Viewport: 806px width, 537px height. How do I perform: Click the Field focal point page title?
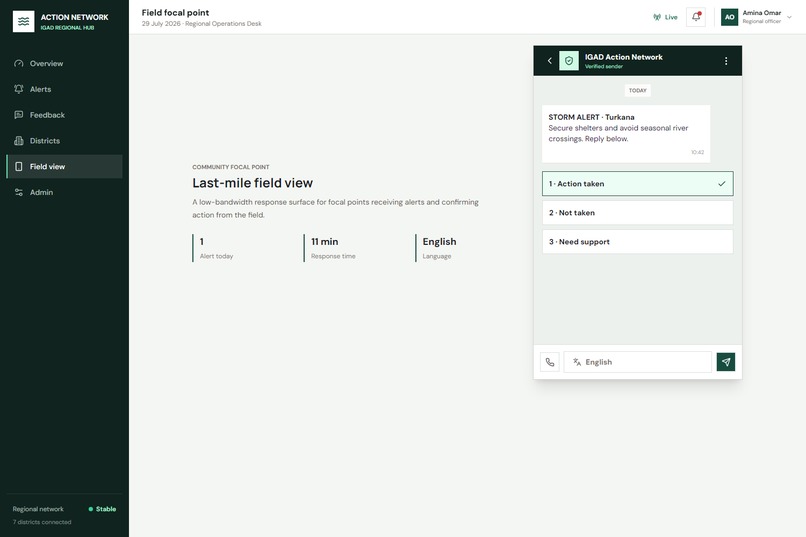(175, 12)
